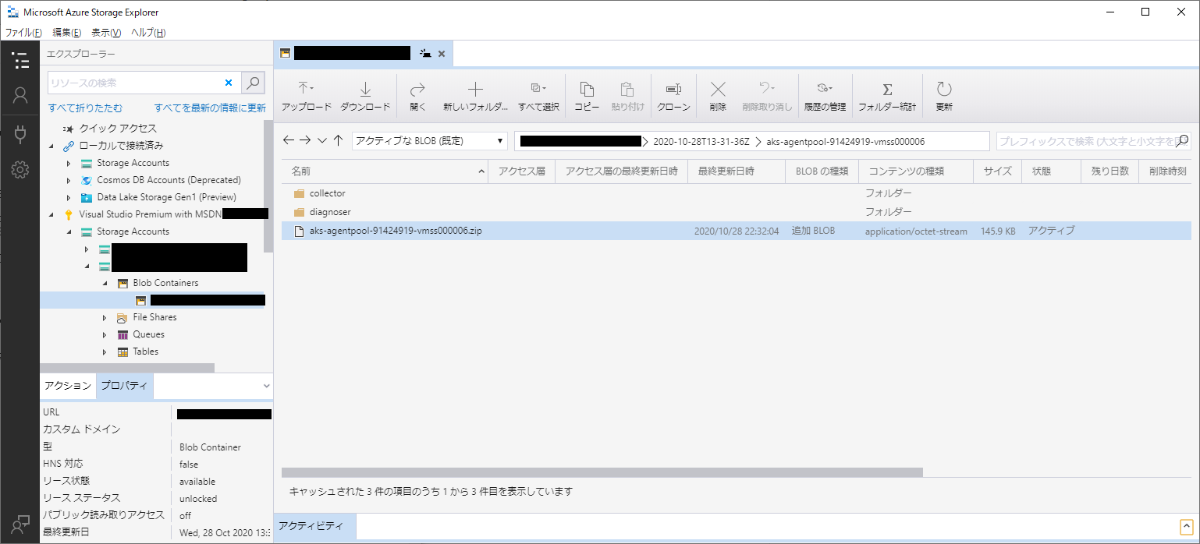Open settings gear icon in sidebar
The width and height of the screenshot is (1200, 544).
(20, 170)
